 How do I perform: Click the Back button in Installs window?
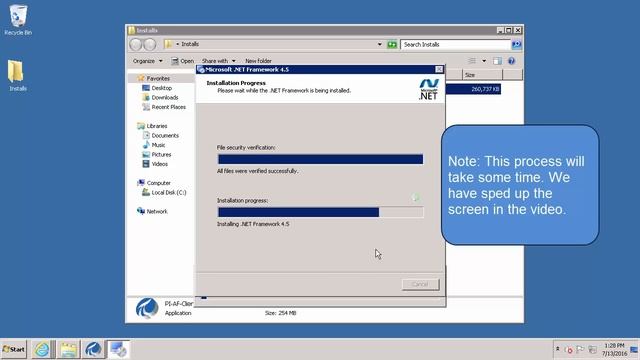[136, 44]
